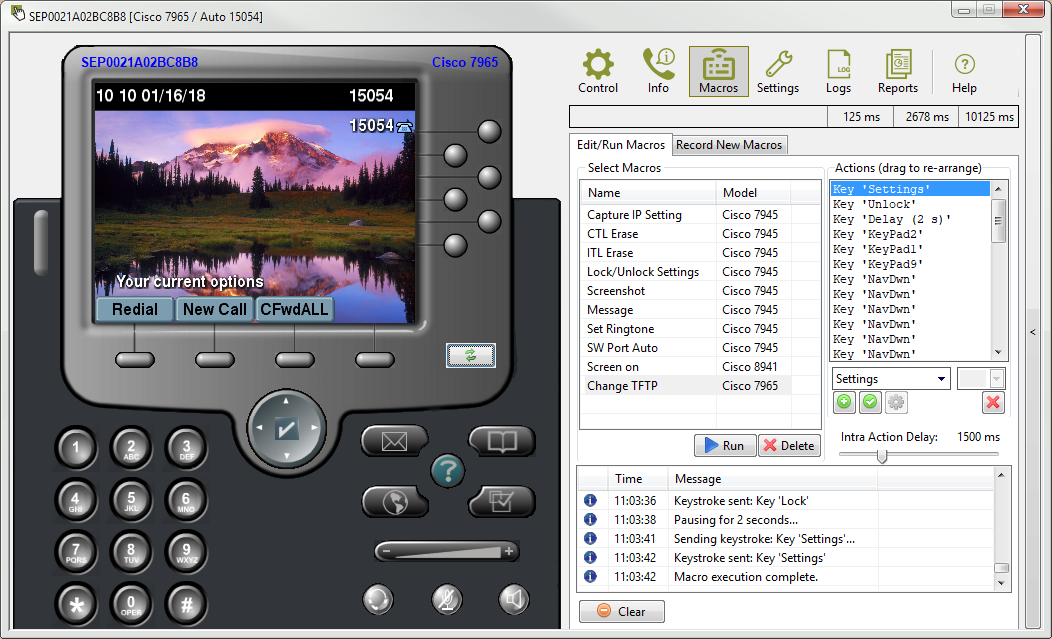Click the navigation pad down arrow
Viewport: 1052px width, 639px height.
(x=286, y=456)
